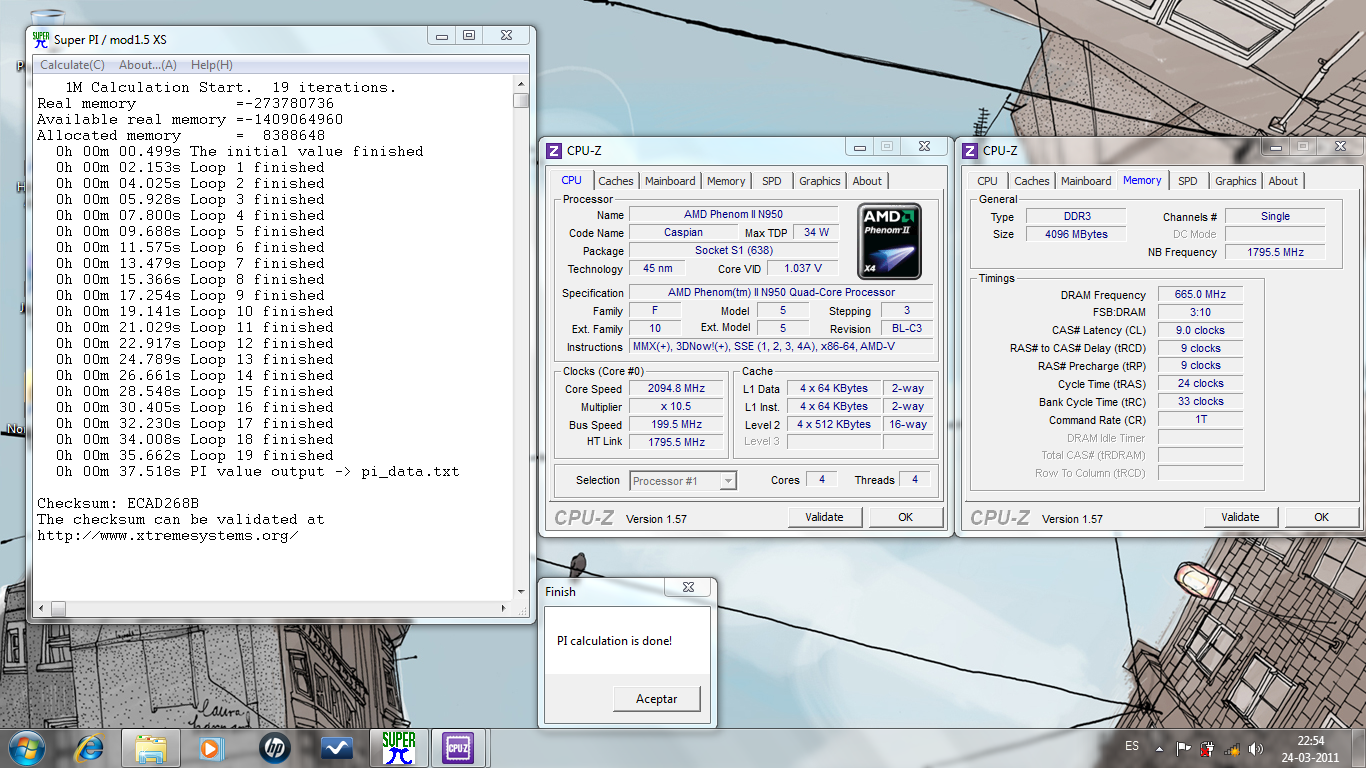Viewport: 1366px width, 768px height.
Task: Click the ES language indicator
Action: coord(1132,747)
